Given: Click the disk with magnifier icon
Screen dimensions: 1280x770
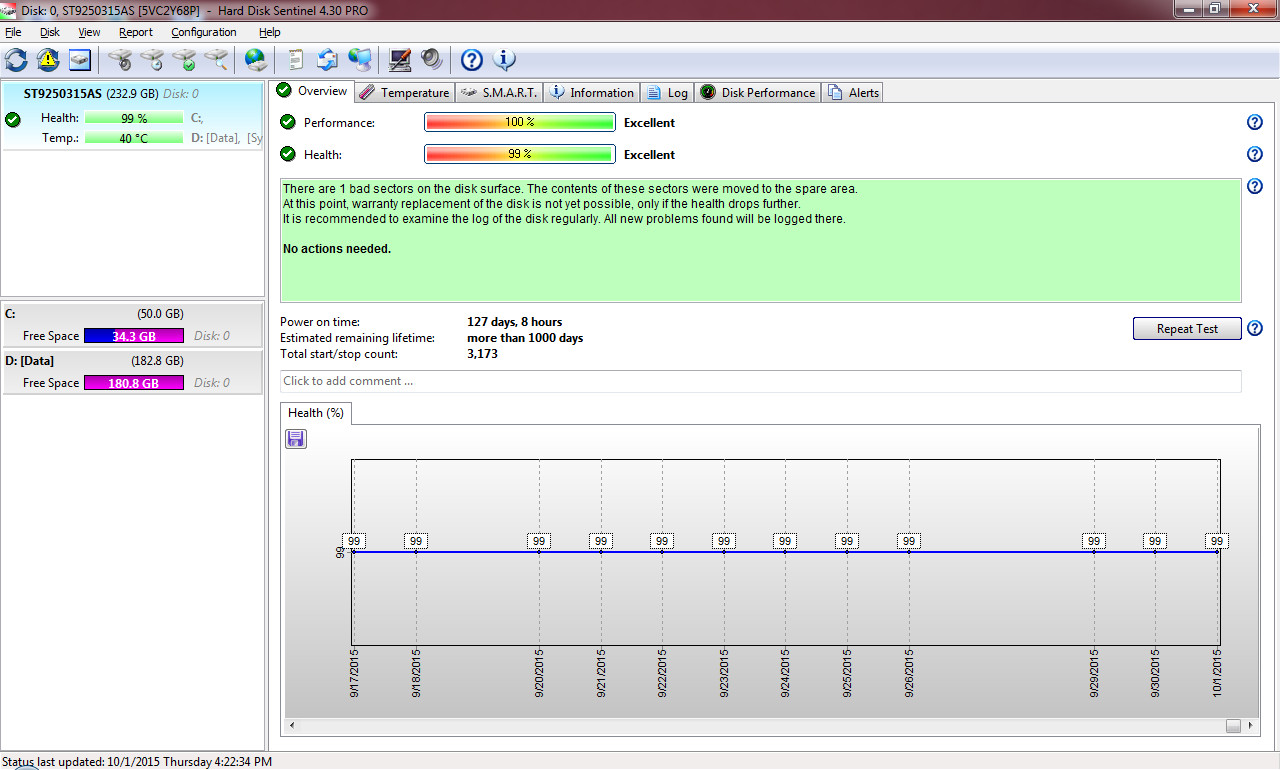Looking at the screenshot, I should 216,60.
